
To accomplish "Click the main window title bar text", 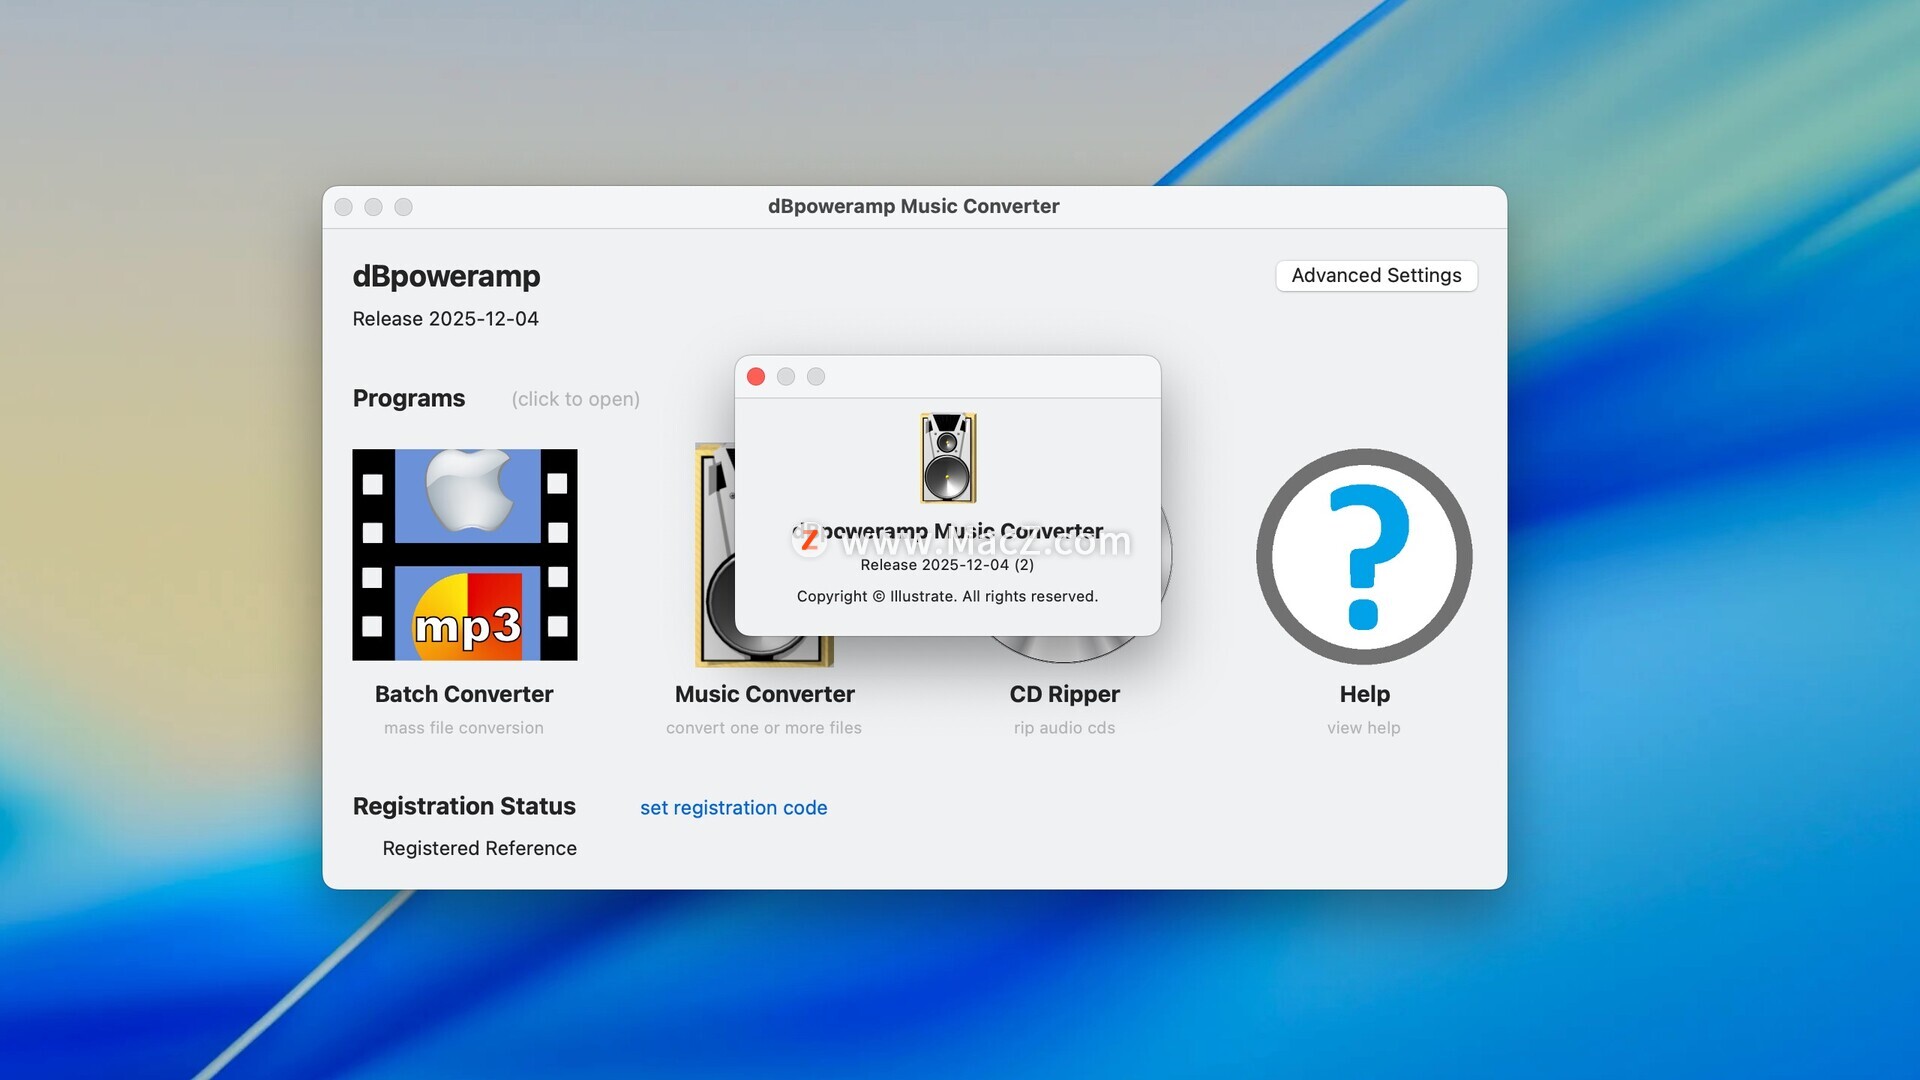I will [x=913, y=207].
